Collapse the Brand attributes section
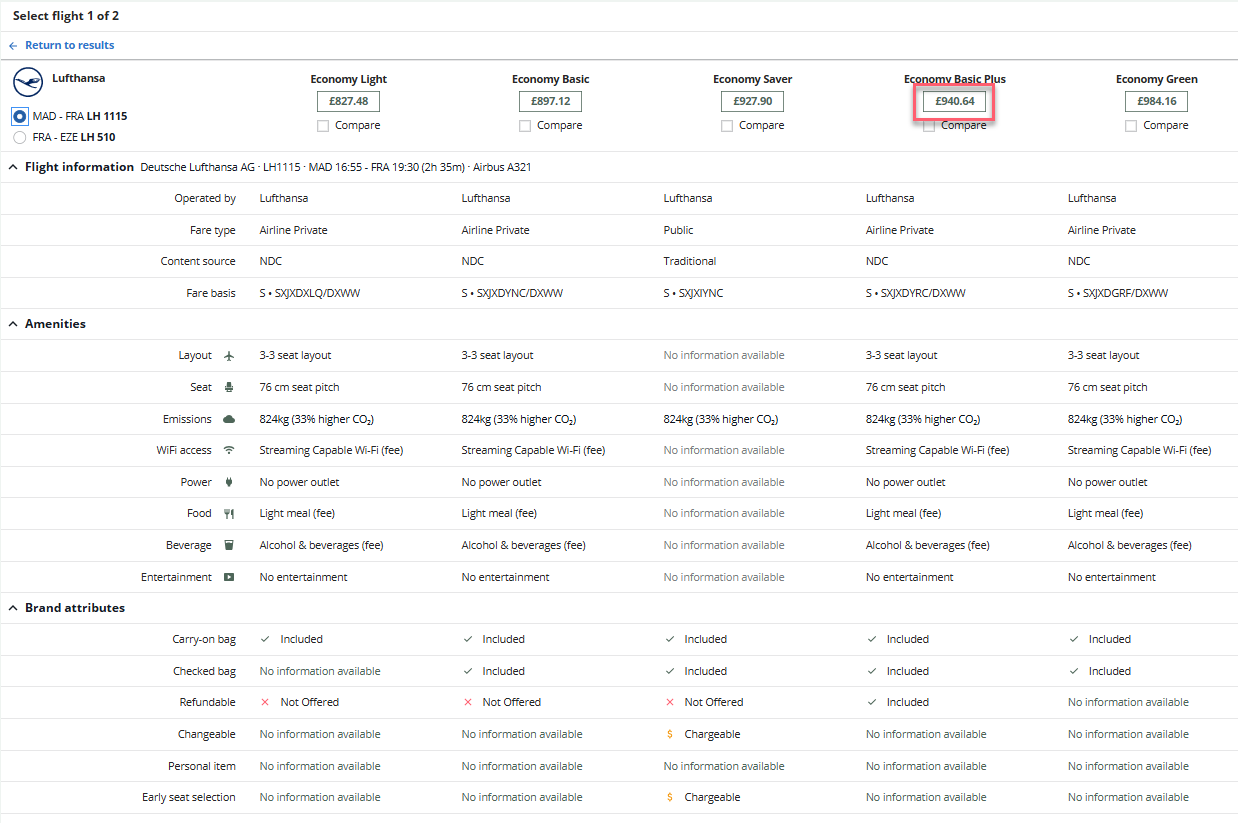 pos(14,608)
